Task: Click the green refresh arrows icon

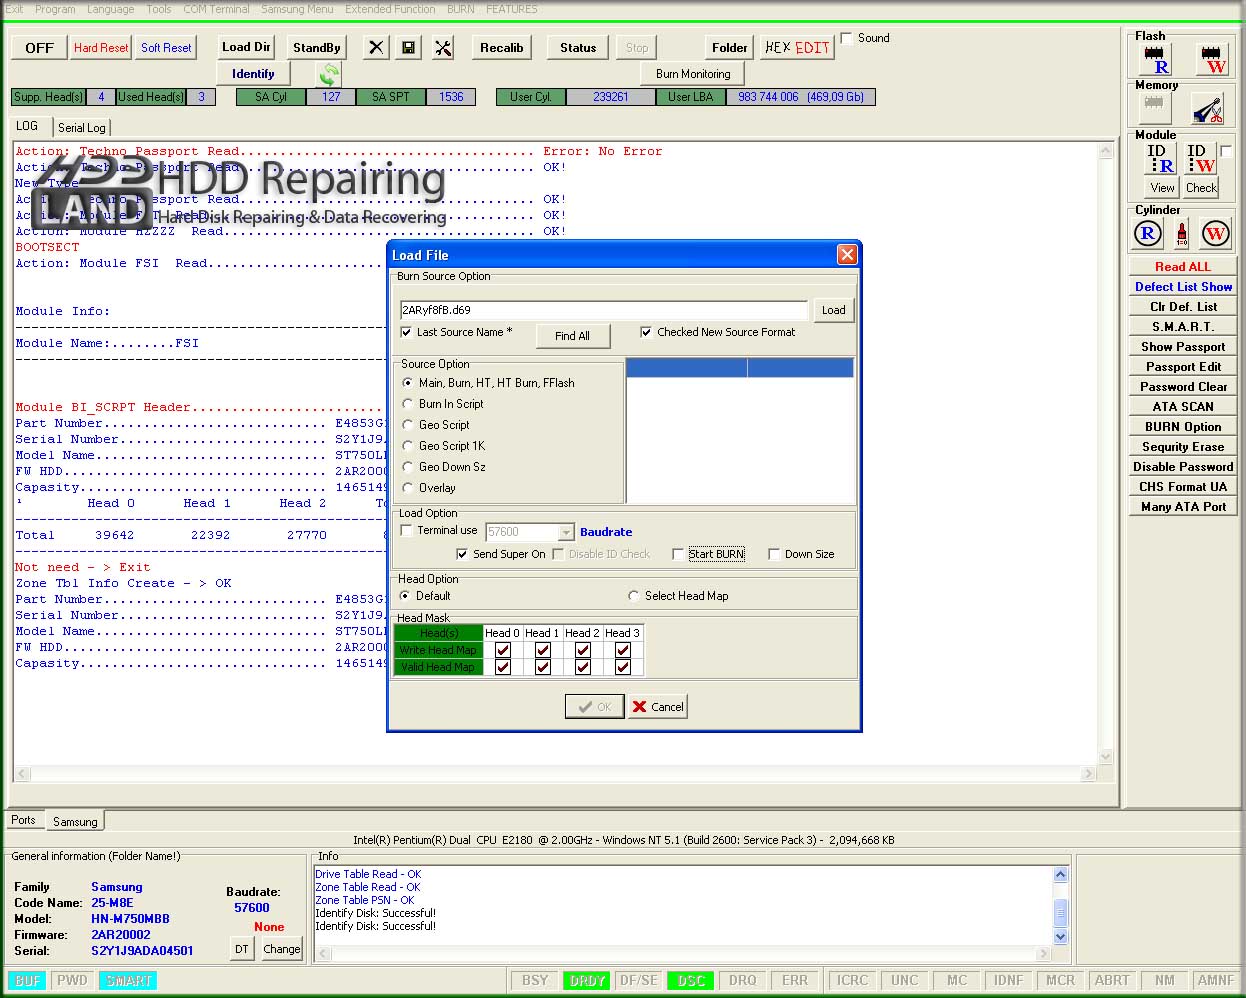Action: click(x=328, y=74)
